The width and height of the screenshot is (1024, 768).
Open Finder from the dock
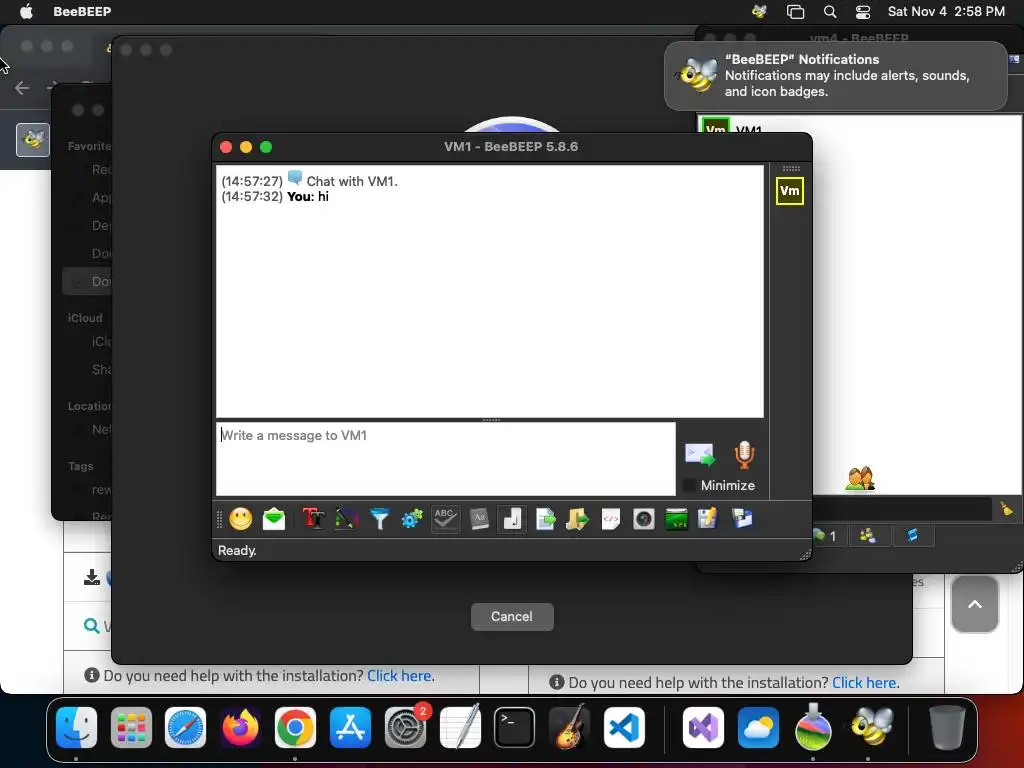point(76,727)
